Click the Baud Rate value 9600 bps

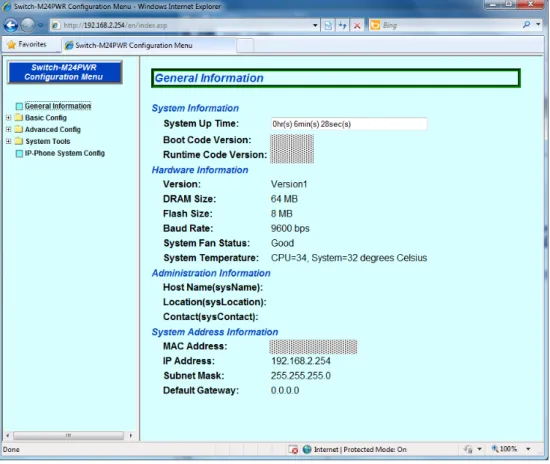coord(290,228)
